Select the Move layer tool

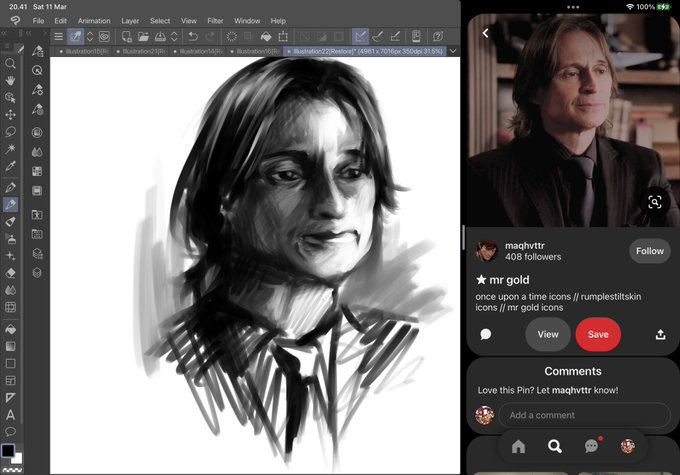pos(10,115)
